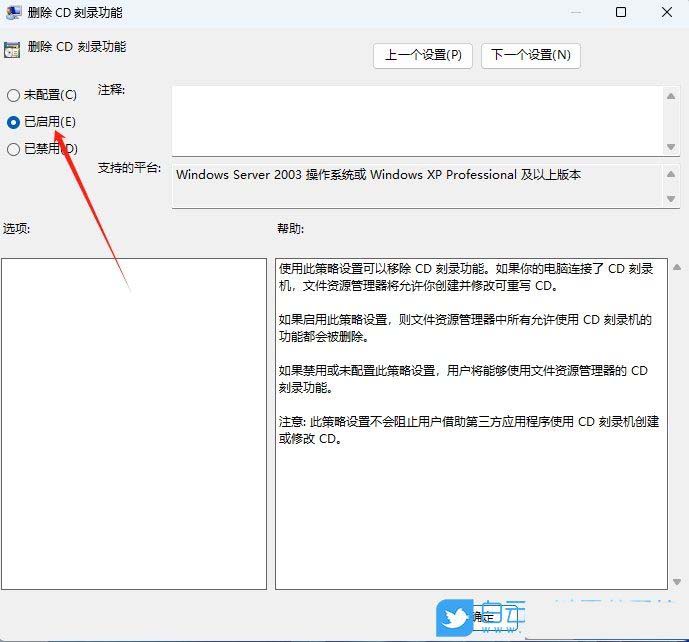
Task: Click the down arrow of the 支持的平台 scrollbar
Action: (x=671, y=199)
